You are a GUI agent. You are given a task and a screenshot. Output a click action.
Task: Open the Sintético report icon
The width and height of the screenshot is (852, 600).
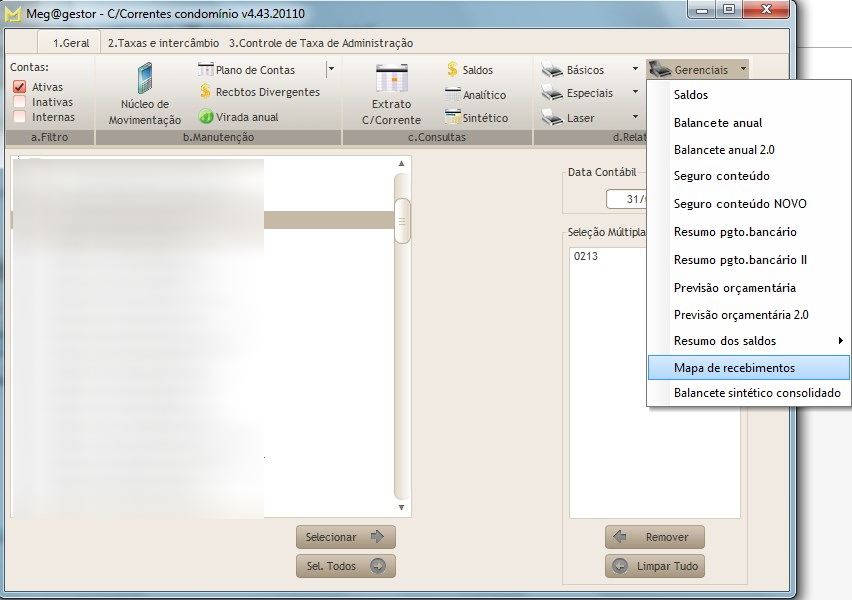pyautogui.click(x=452, y=118)
